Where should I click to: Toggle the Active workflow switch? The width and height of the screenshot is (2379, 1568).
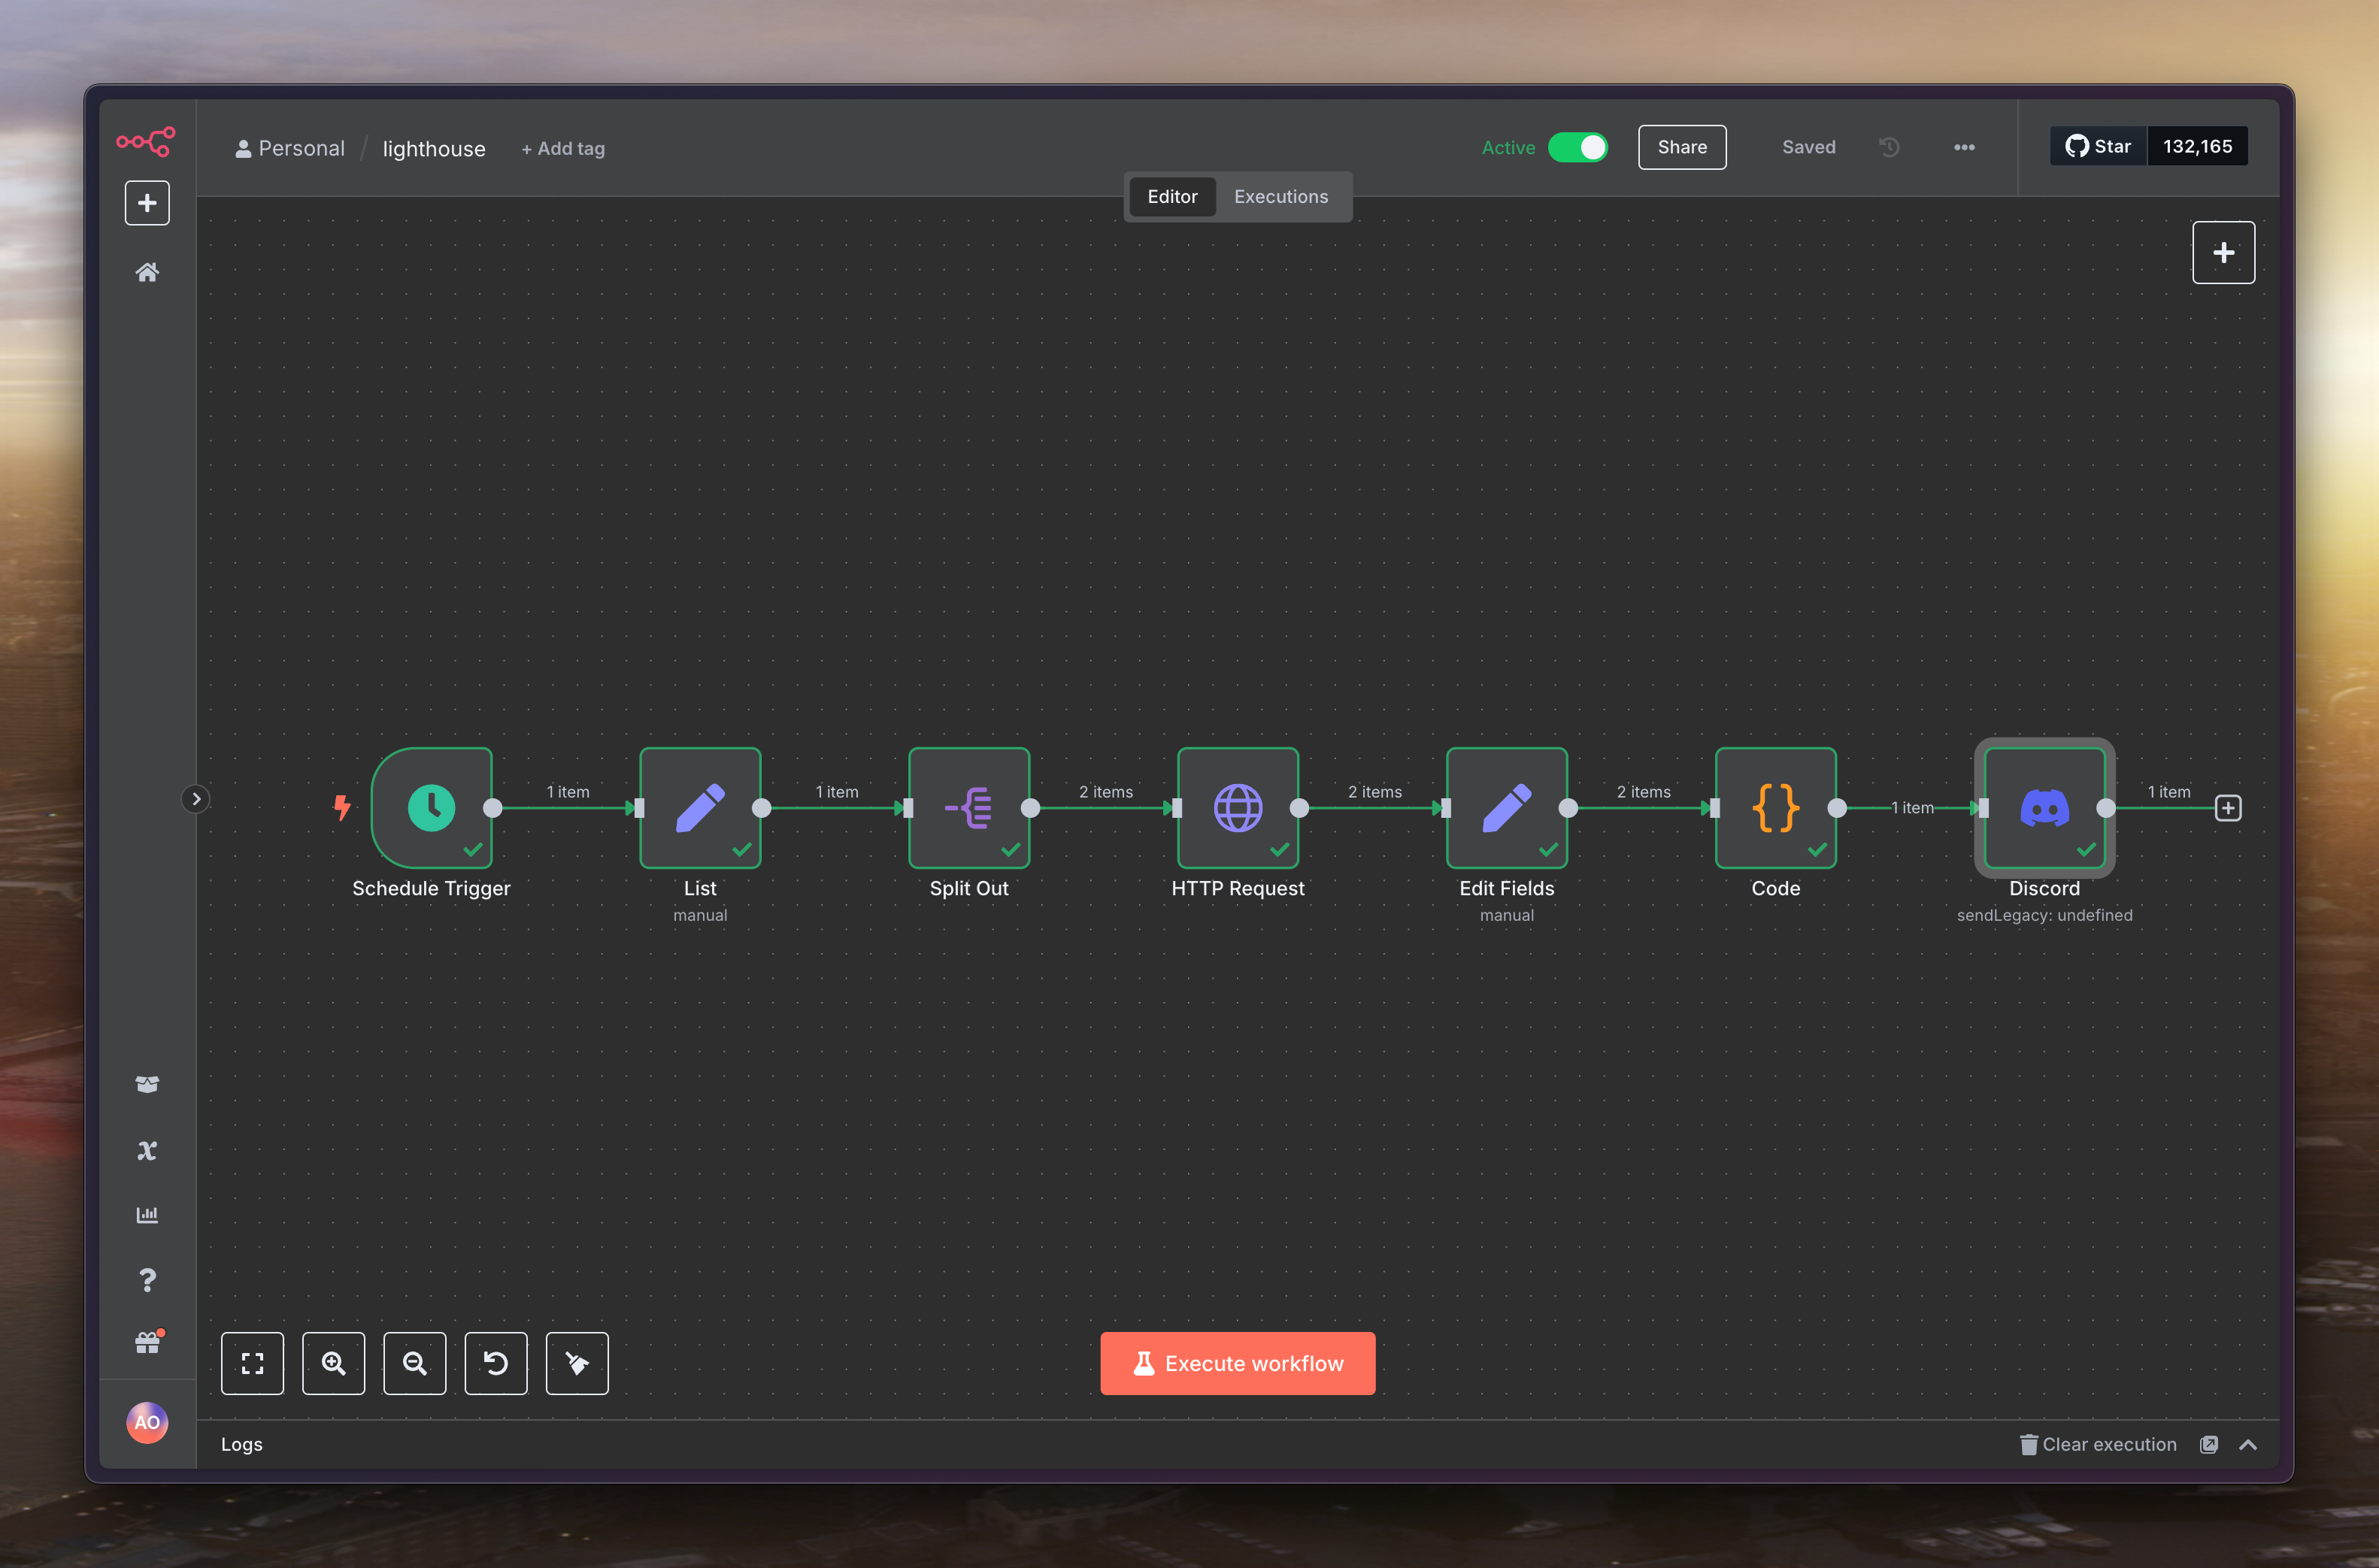[x=1578, y=147]
